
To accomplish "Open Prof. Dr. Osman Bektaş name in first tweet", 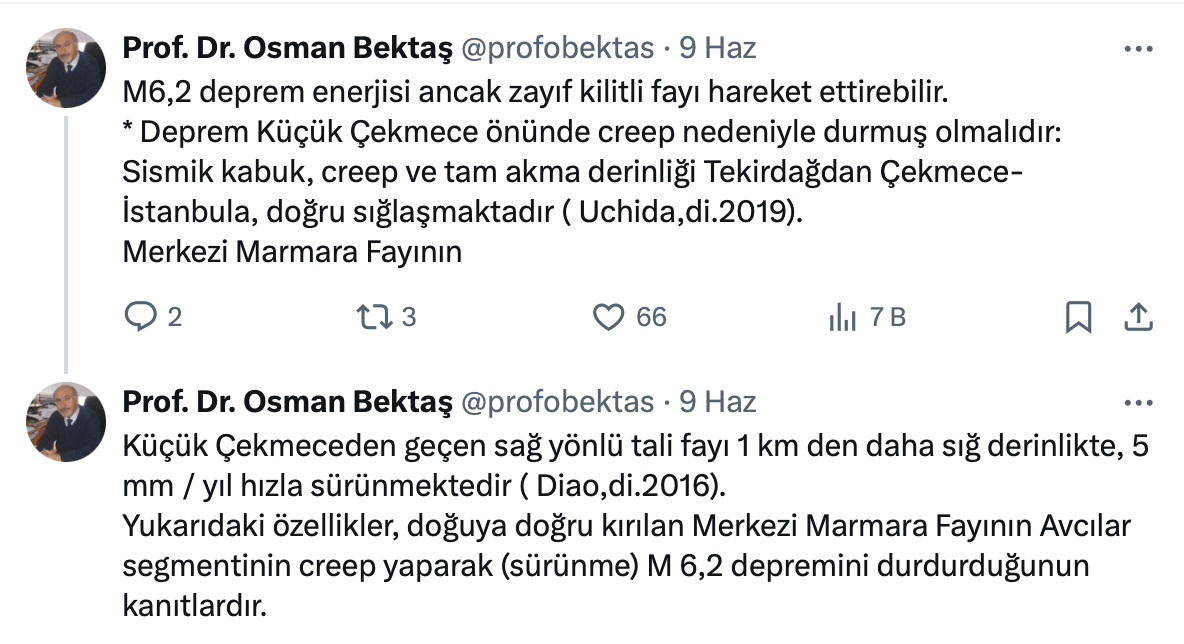I will click(x=287, y=47).
